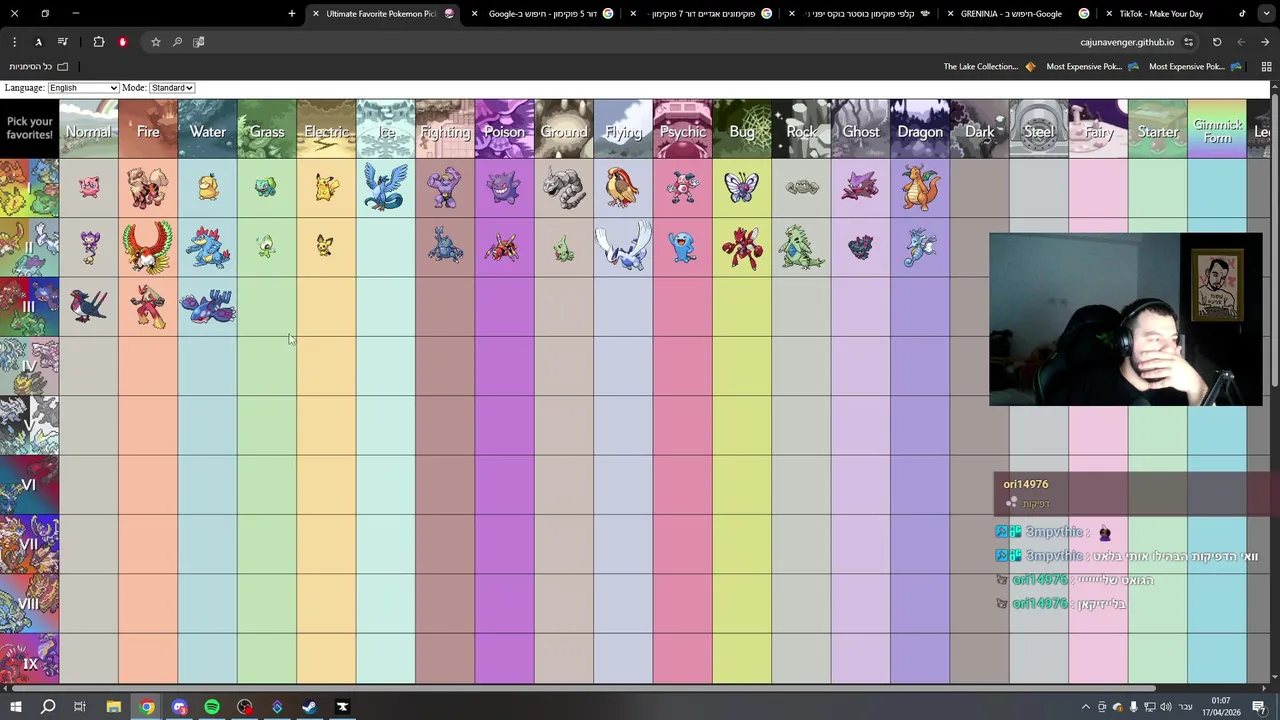Bookmark this page with the star icon
The height and width of the screenshot is (720, 1280).
(x=156, y=42)
